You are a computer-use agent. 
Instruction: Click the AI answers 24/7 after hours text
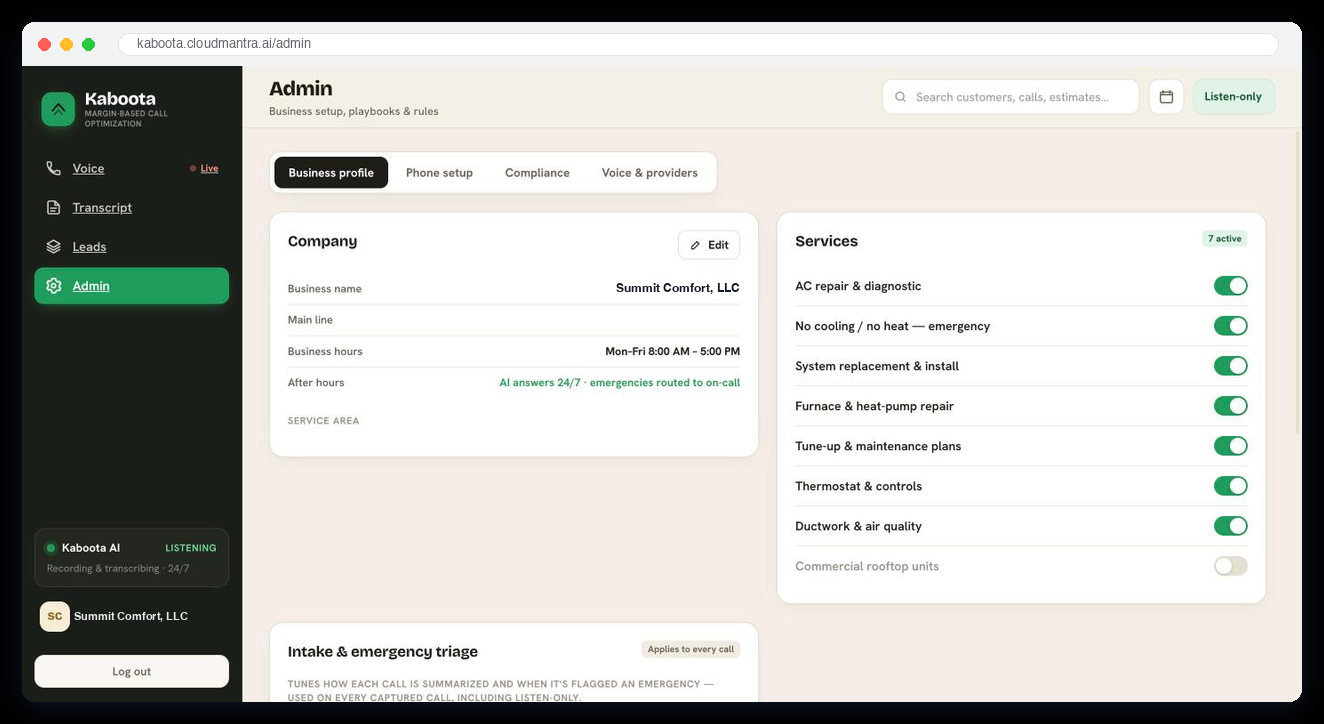[x=620, y=382]
